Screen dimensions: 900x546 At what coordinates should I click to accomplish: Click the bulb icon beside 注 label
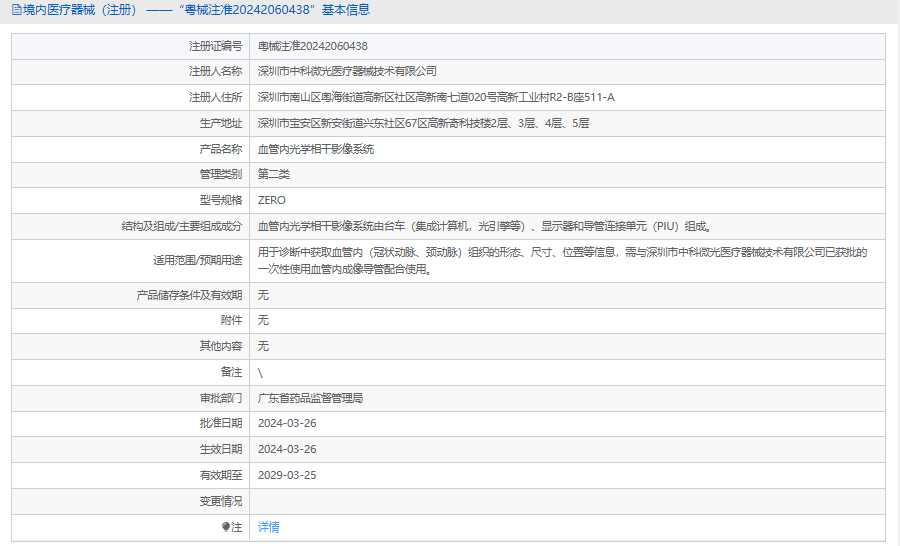[x=226, y=527]
